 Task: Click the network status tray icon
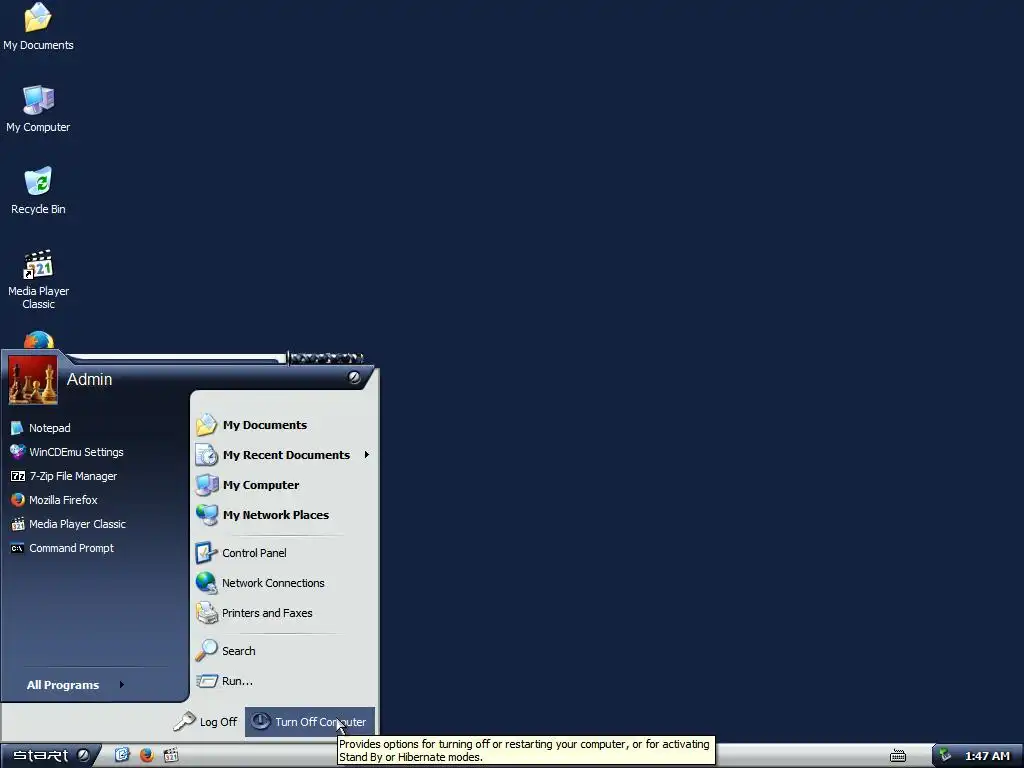pos(945,755)
